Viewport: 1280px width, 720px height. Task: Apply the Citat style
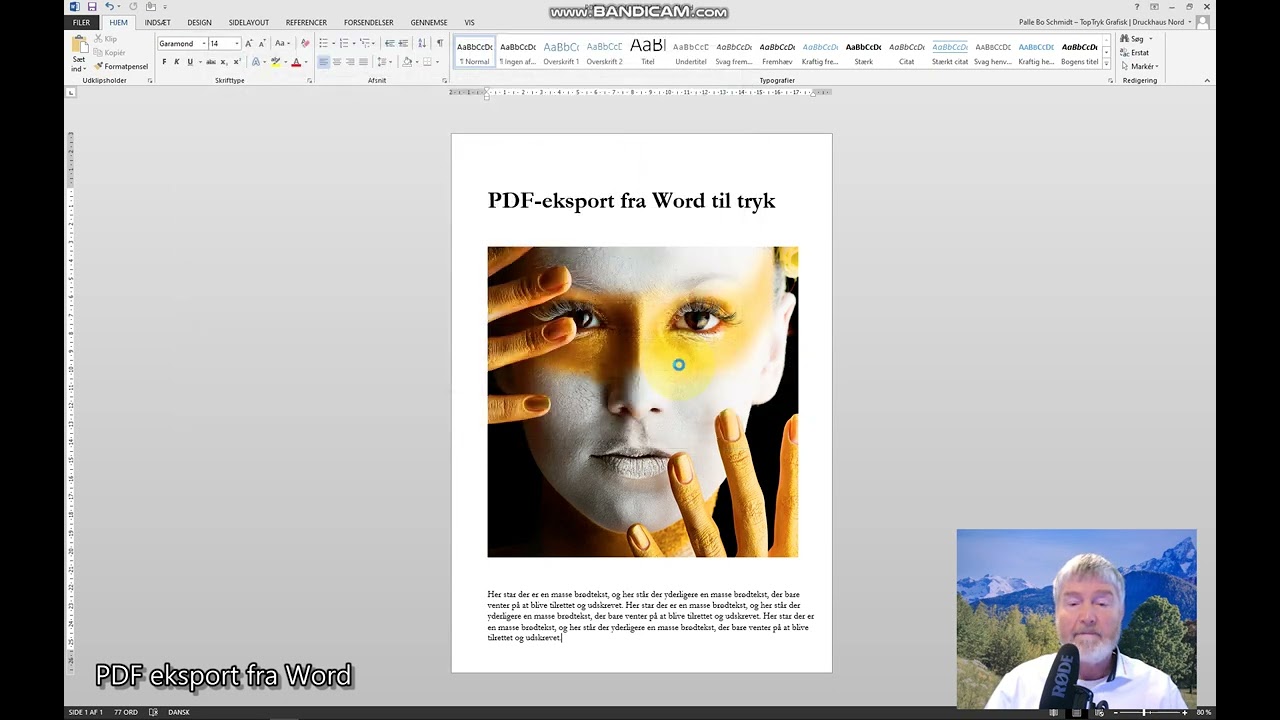click(x=906, y=53)
